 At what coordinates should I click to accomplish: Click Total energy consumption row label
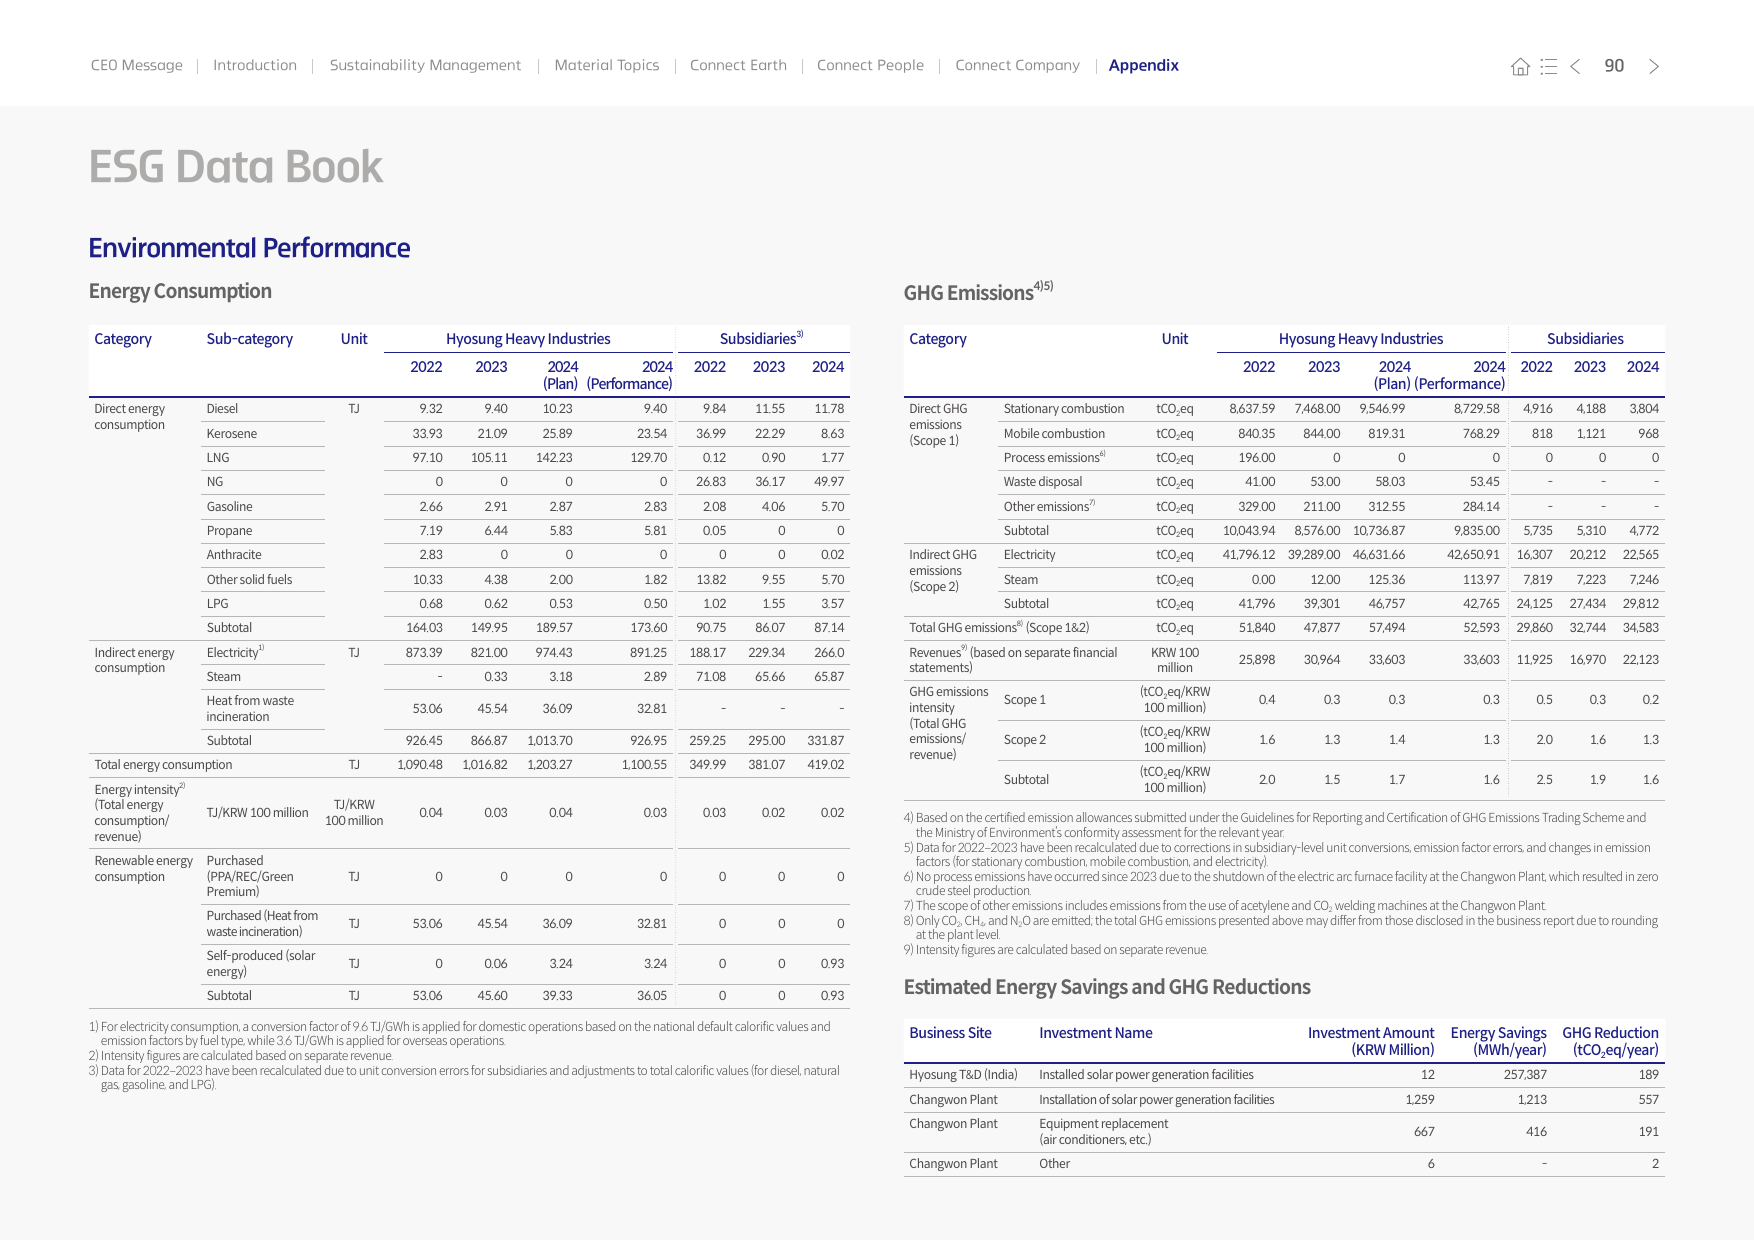point(163,765)
